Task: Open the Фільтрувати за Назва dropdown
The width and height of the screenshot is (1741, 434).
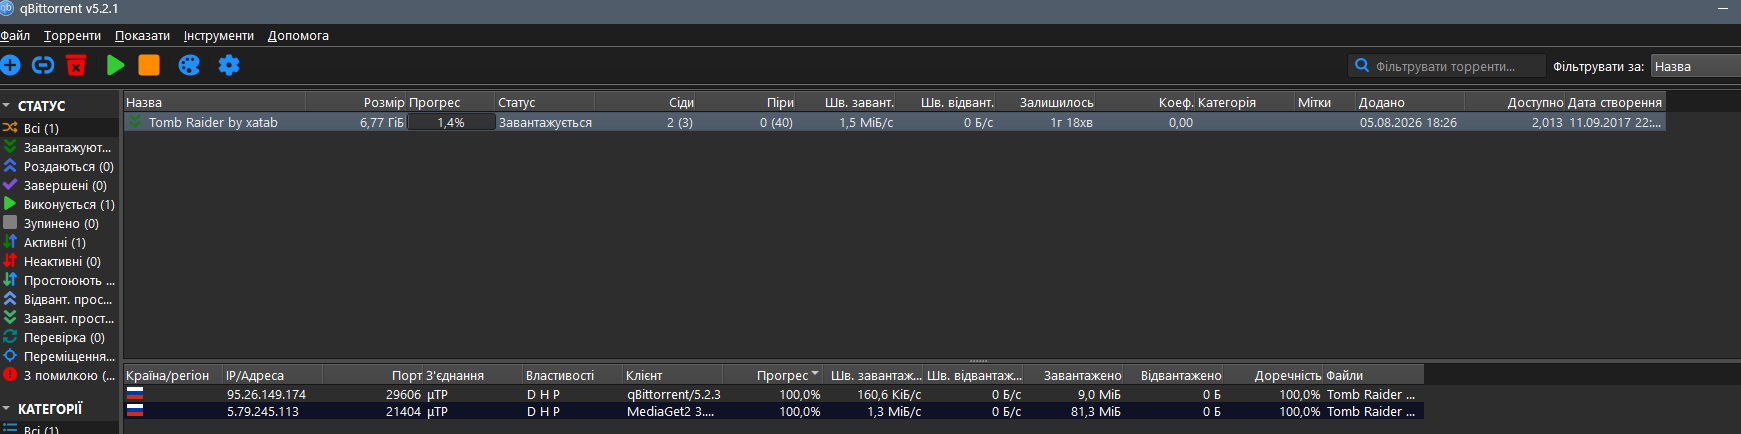Action: [x=1696, y=66]
